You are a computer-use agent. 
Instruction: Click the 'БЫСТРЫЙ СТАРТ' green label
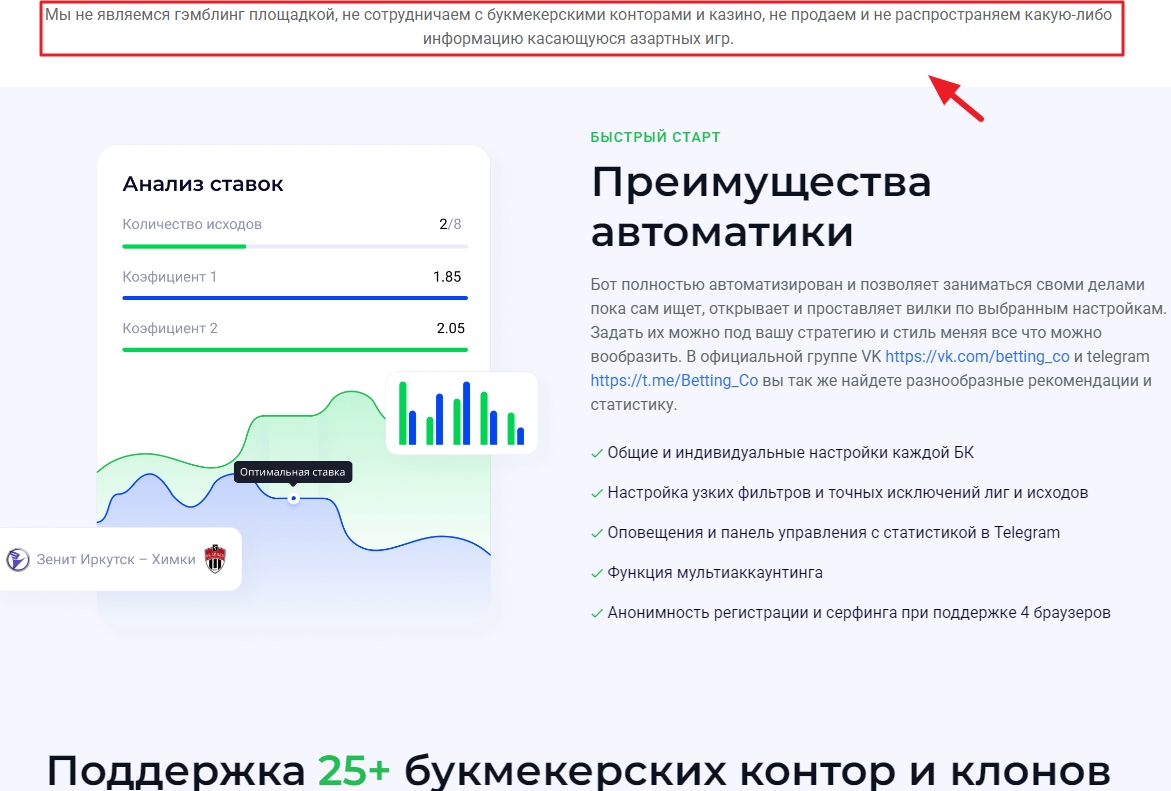pos(655,137)
